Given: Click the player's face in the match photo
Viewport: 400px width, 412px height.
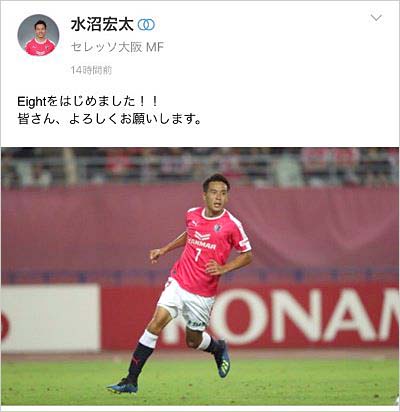Looking at the screenshot, I should pos(215,195).
